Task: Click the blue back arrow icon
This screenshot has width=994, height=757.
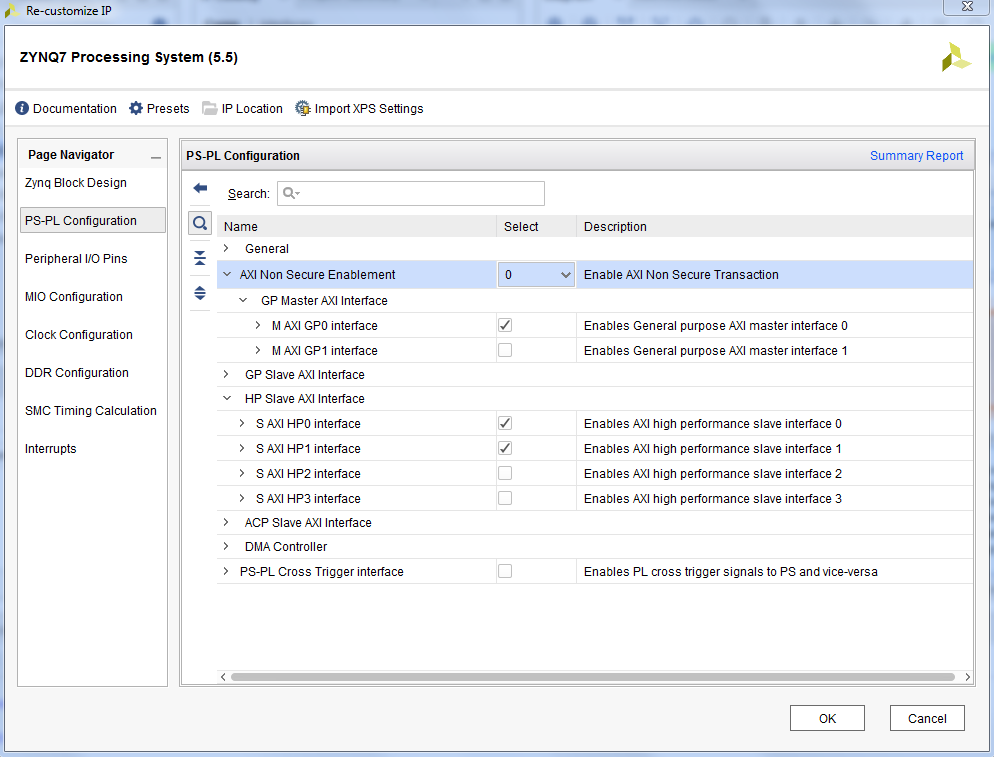Action: coord(200,188)
